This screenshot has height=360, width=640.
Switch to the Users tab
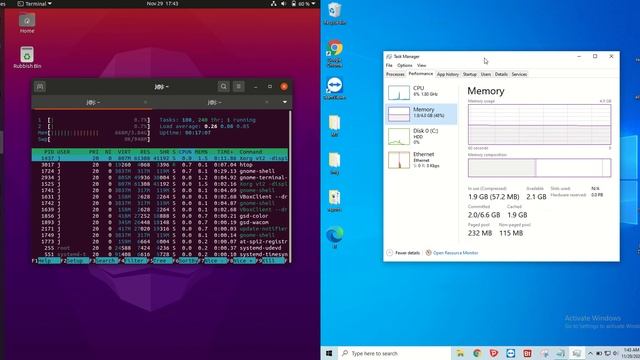486,74
